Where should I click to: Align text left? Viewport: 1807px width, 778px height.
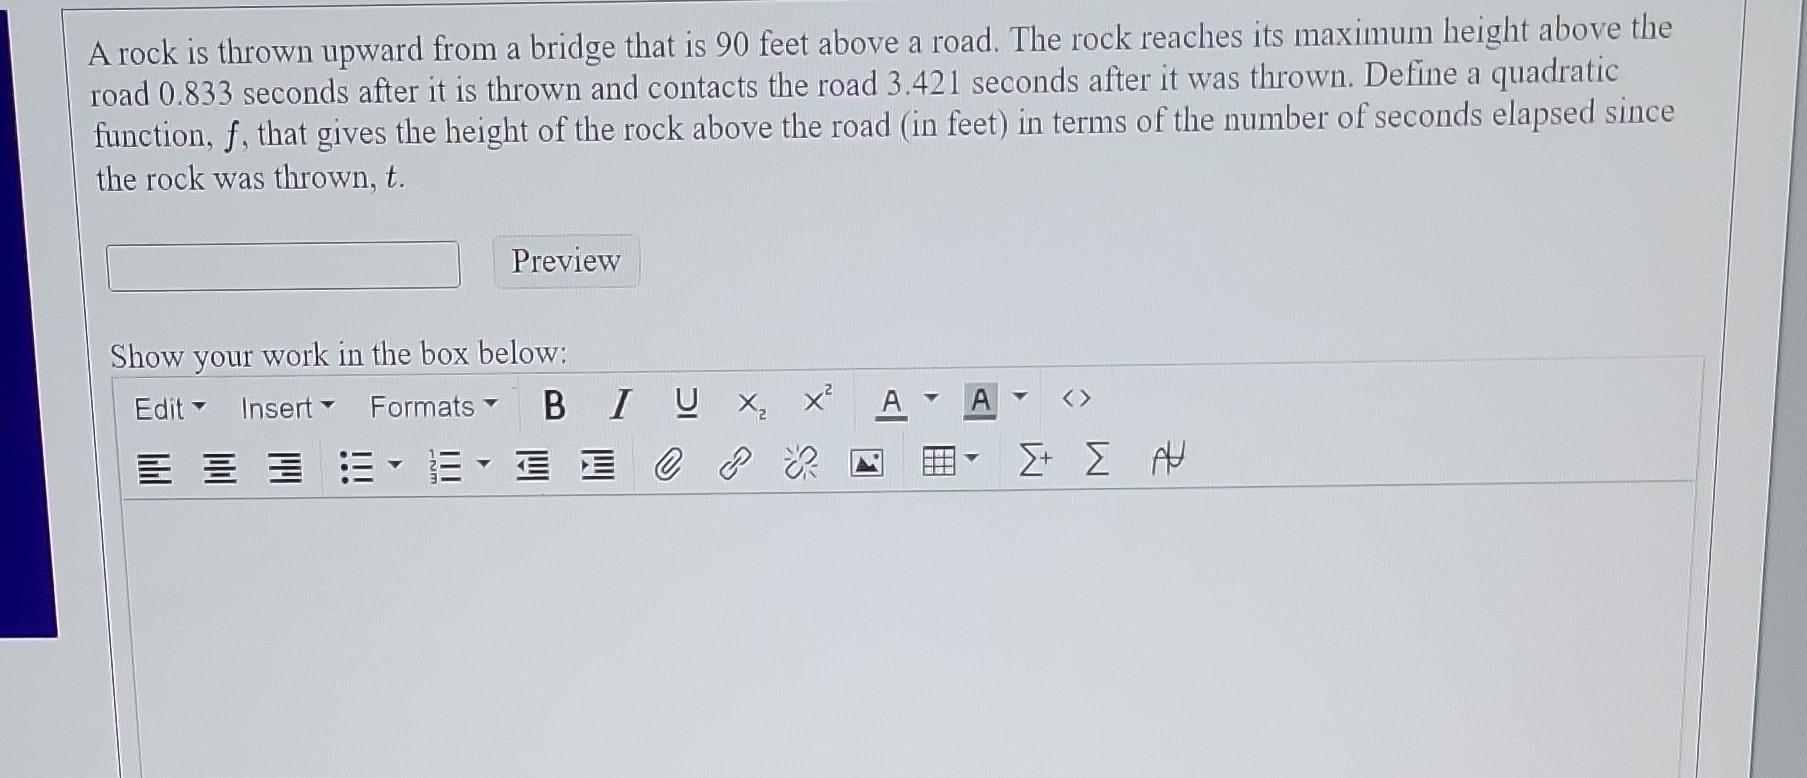coord(153,468)
